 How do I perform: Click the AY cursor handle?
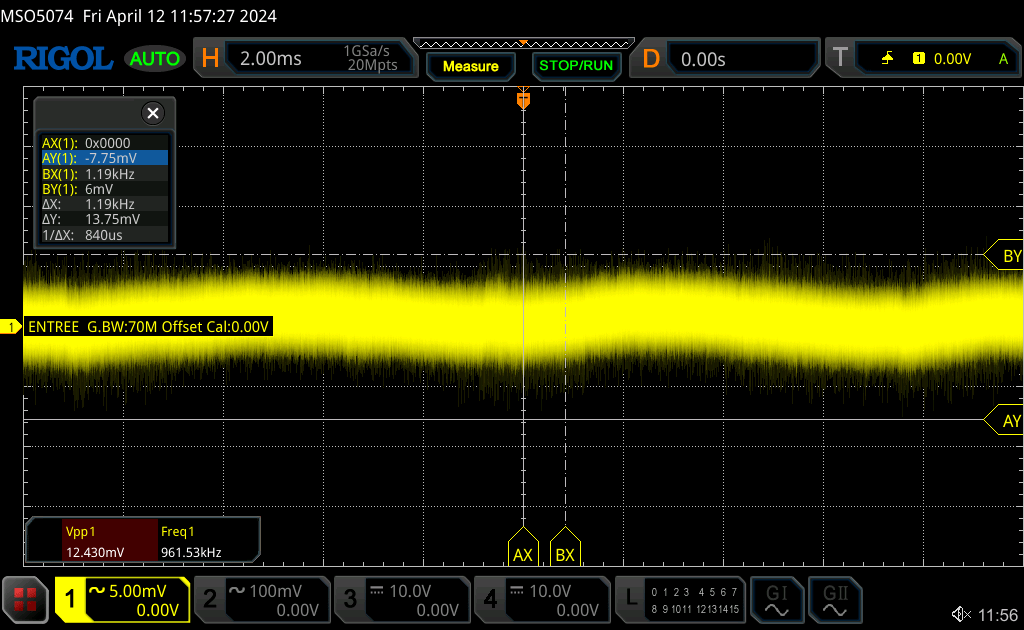point(1005,420)
